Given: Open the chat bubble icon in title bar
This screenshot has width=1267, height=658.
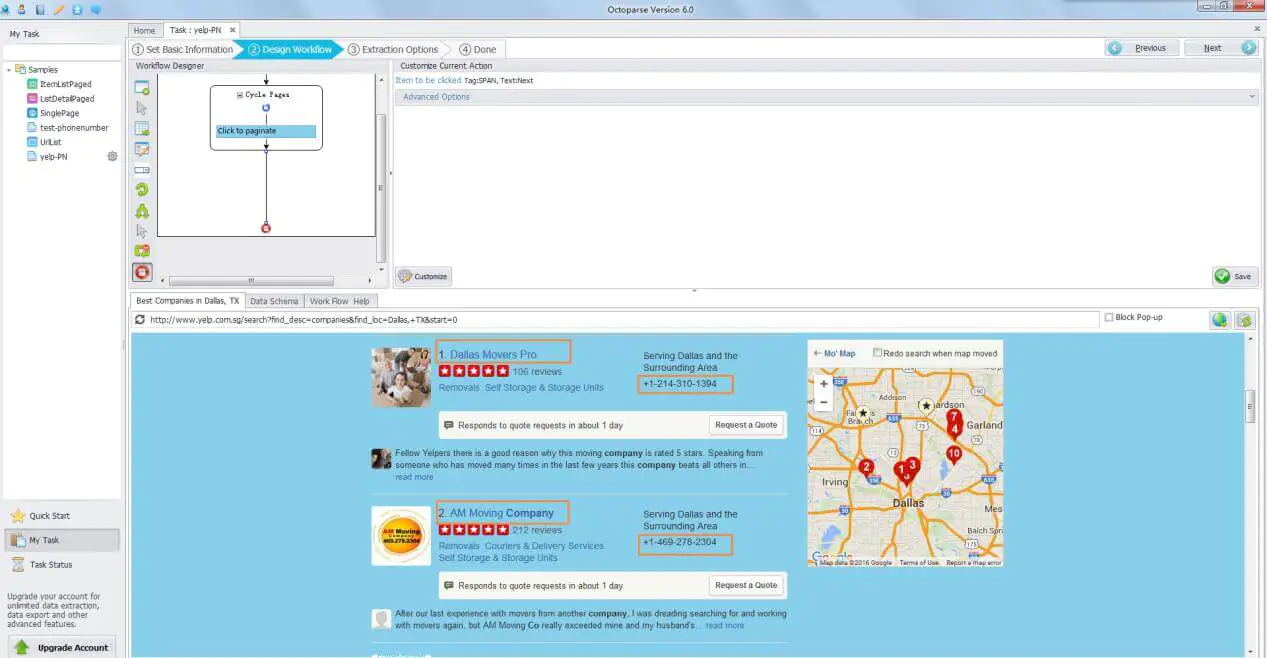Looking at the screenshot, I should [96, 9].
